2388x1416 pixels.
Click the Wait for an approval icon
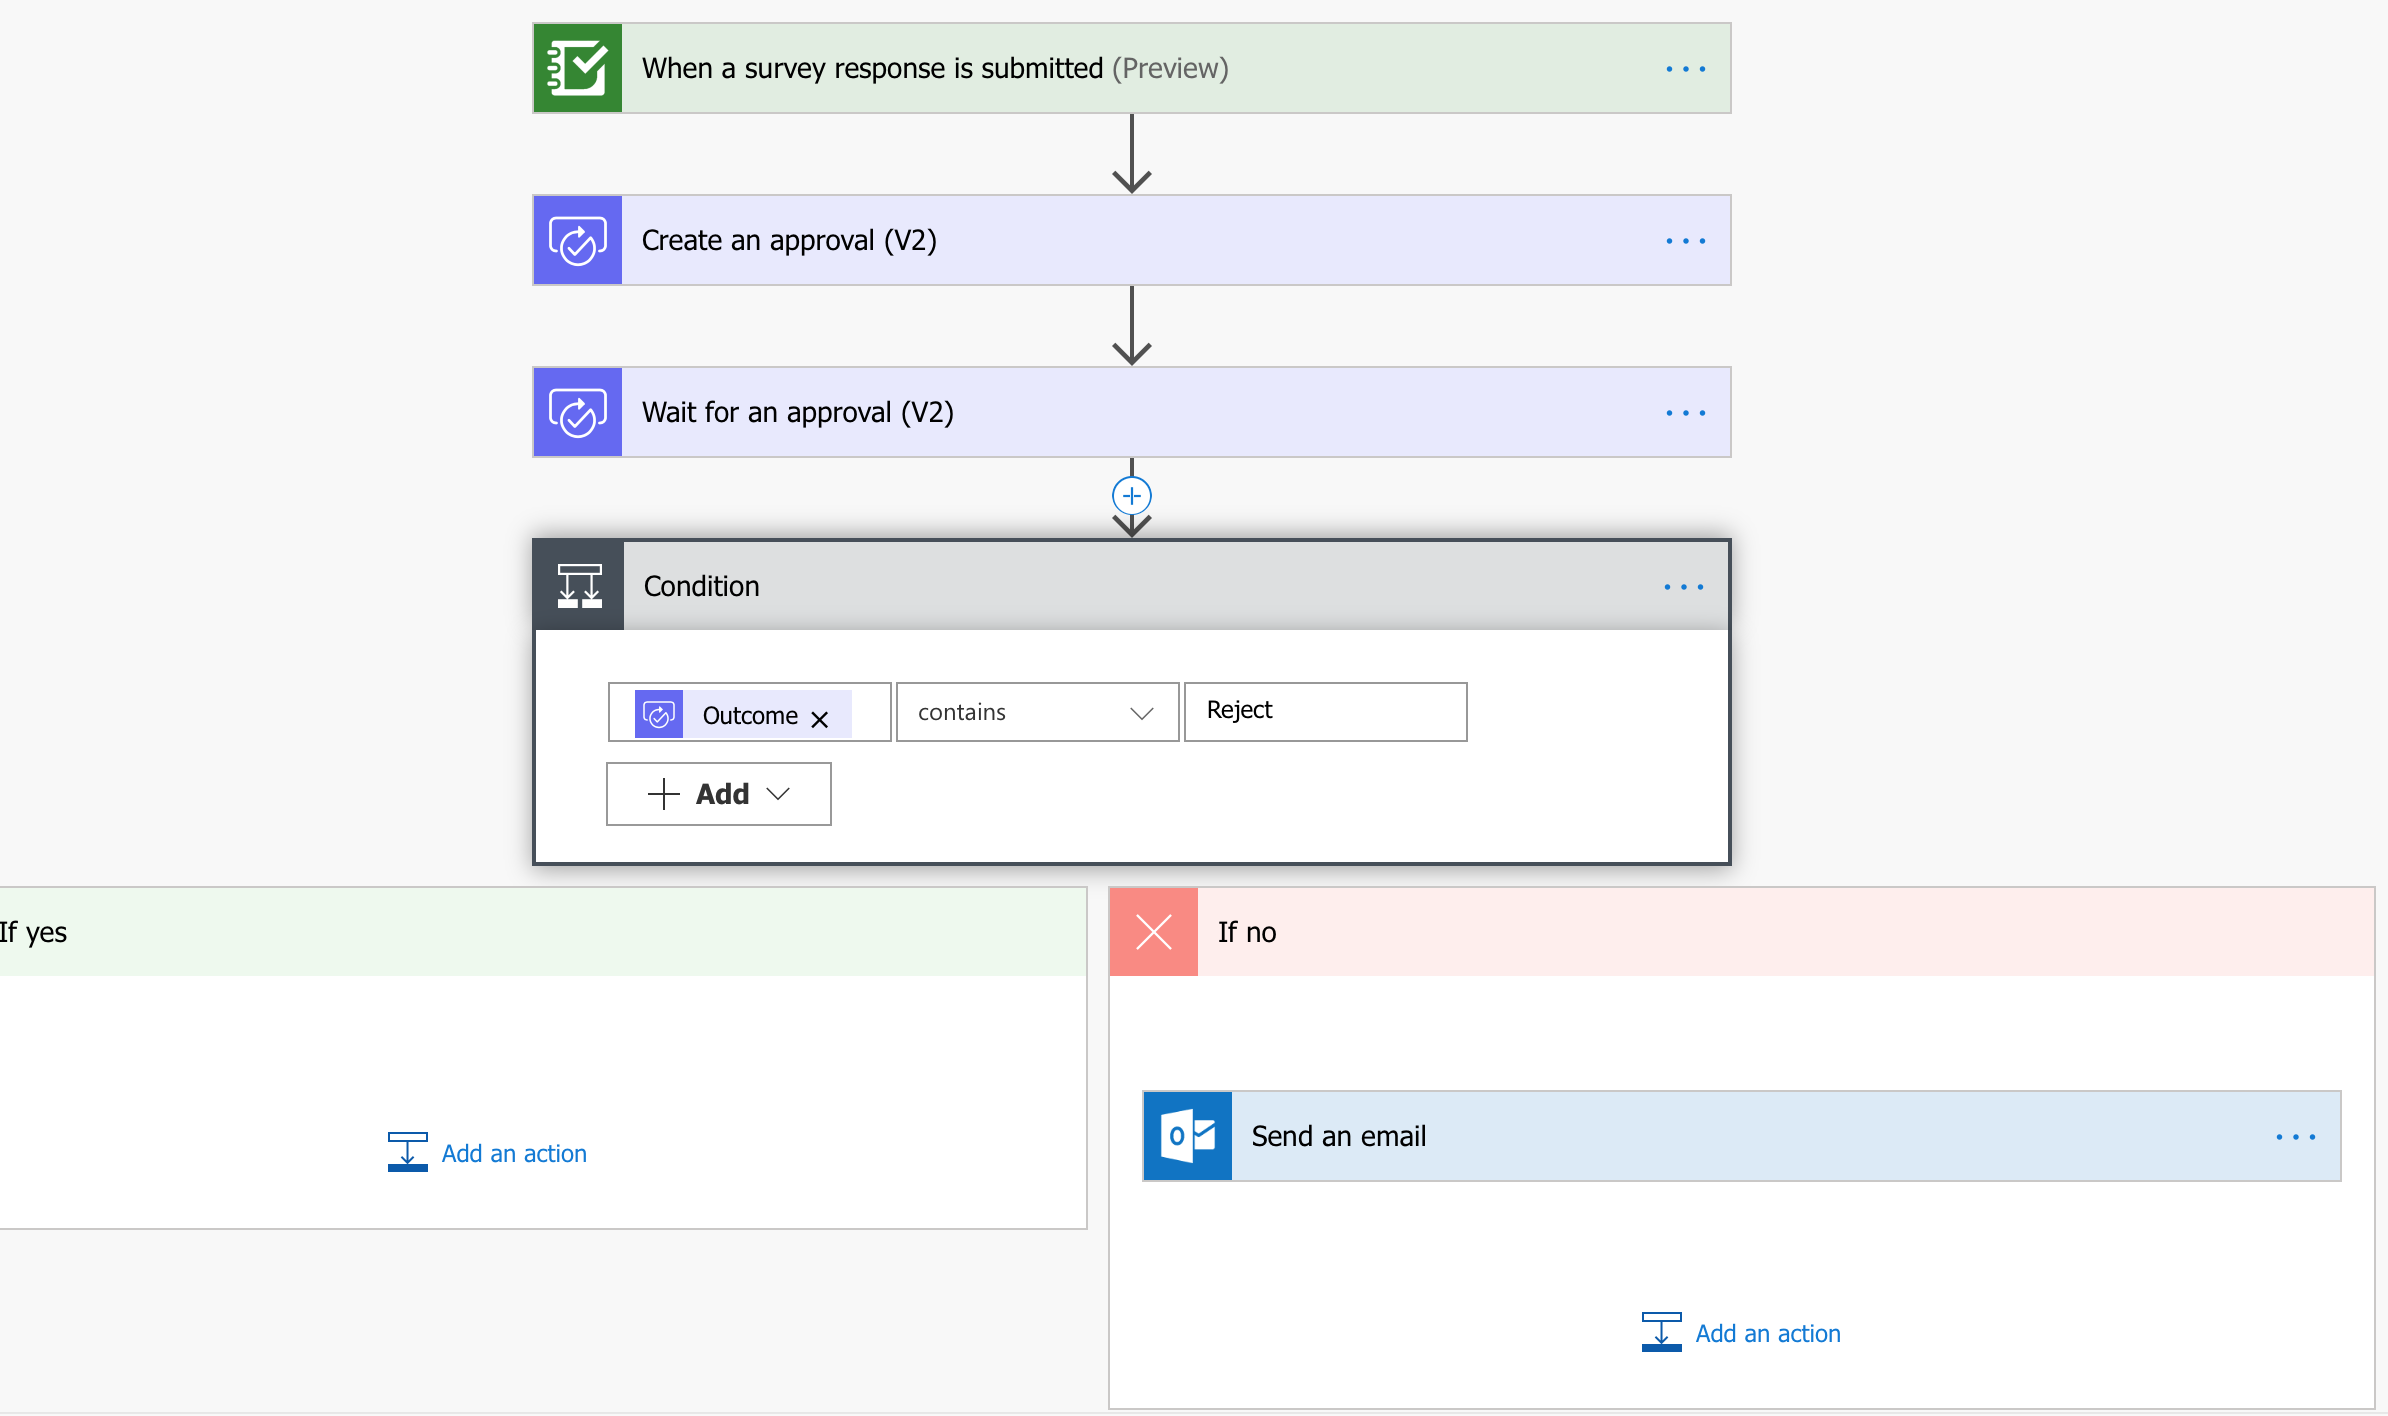pyautogui.click(x=577, y=412)
